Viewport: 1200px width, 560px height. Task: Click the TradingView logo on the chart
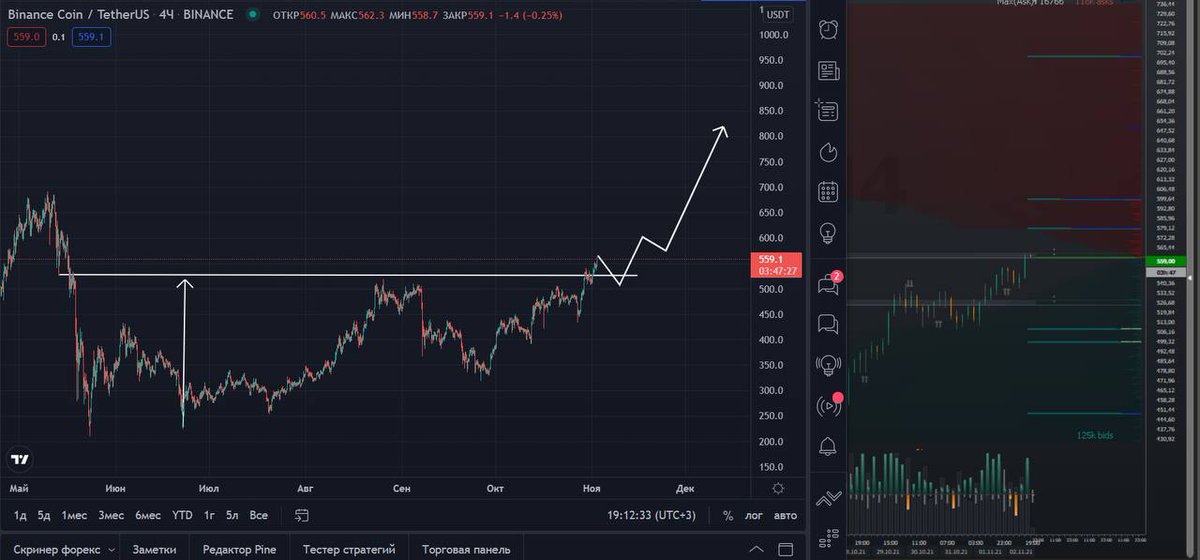20,459
